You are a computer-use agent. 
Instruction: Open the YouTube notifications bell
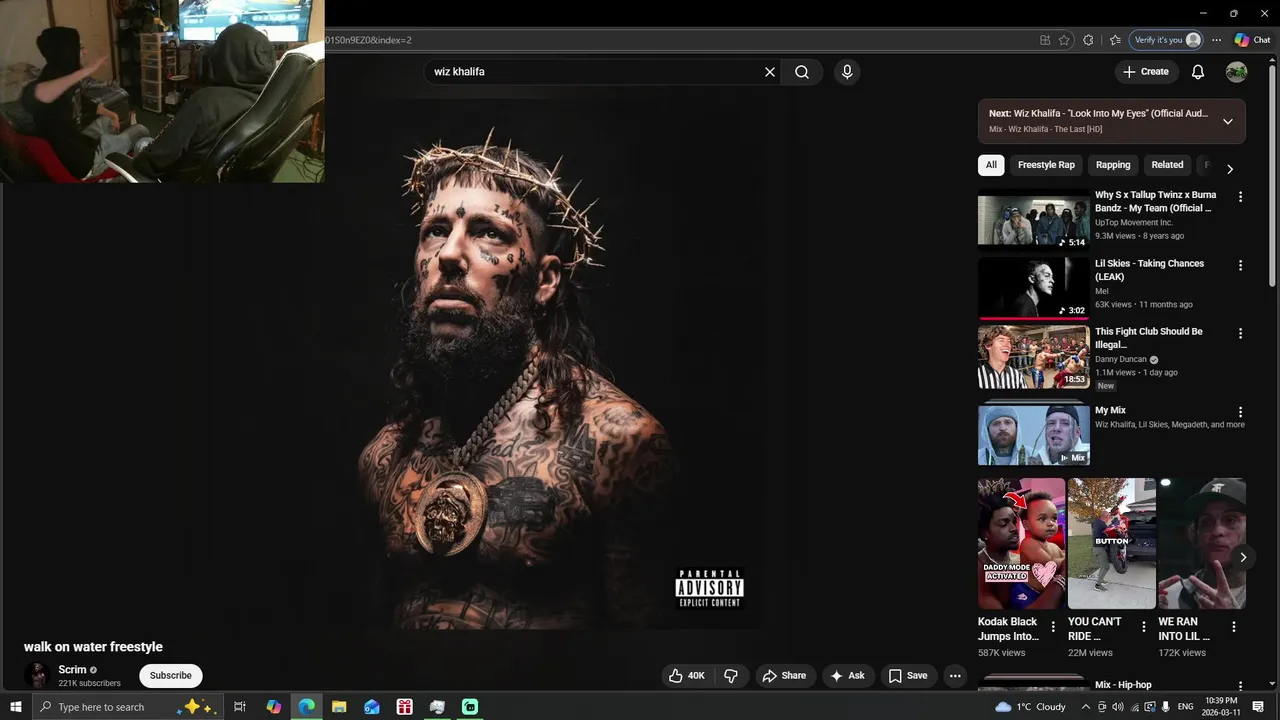(x=1198, y=72)
